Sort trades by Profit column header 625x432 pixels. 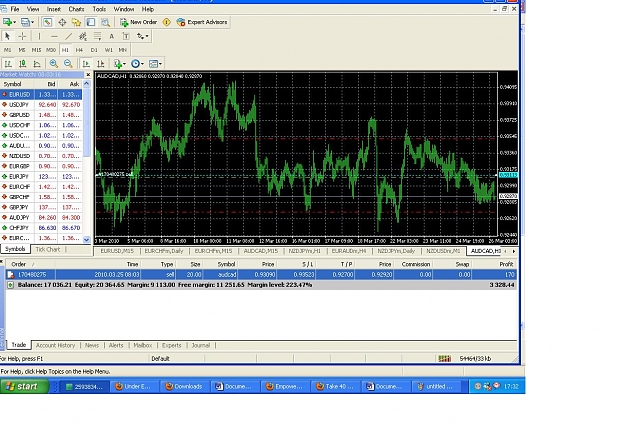tap(495, 264)
